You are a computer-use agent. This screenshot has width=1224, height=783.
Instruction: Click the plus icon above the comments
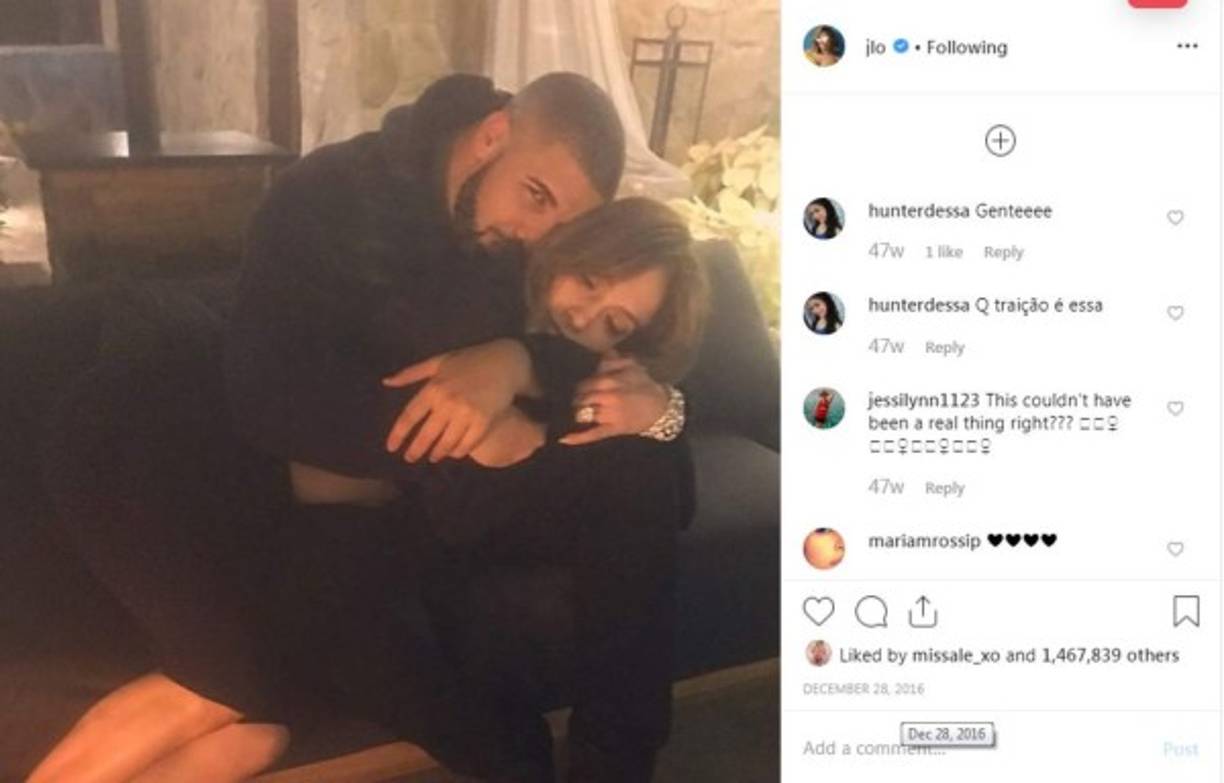[999, 141]
